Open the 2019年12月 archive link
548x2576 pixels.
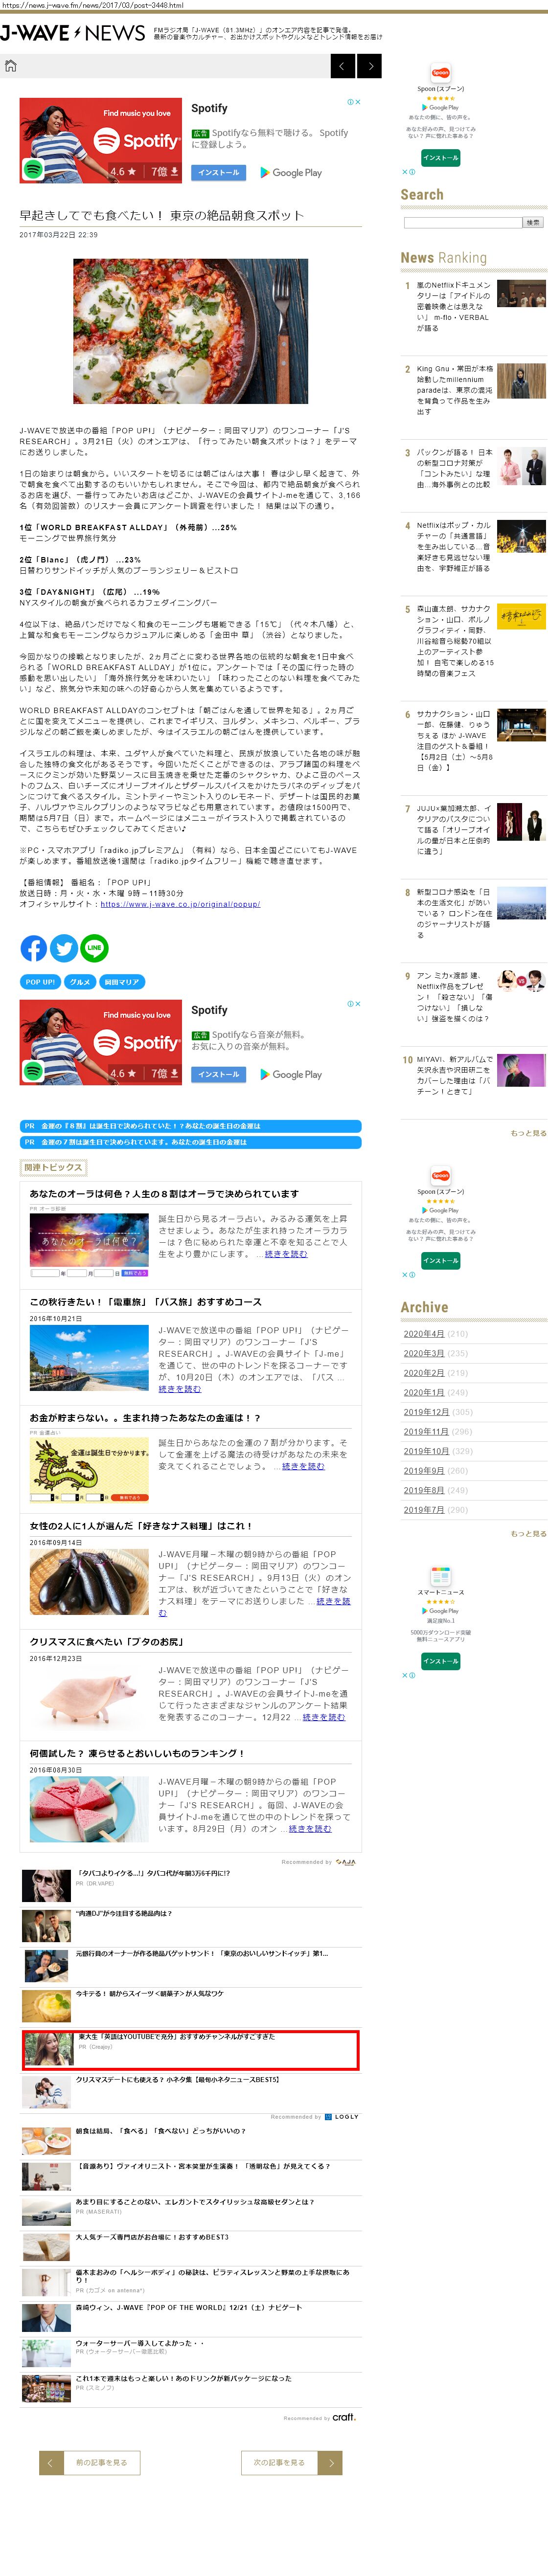coord(426,1411)
